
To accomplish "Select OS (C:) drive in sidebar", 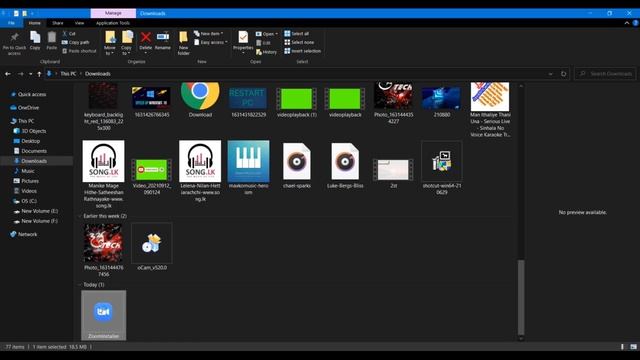I will point(29,201).
